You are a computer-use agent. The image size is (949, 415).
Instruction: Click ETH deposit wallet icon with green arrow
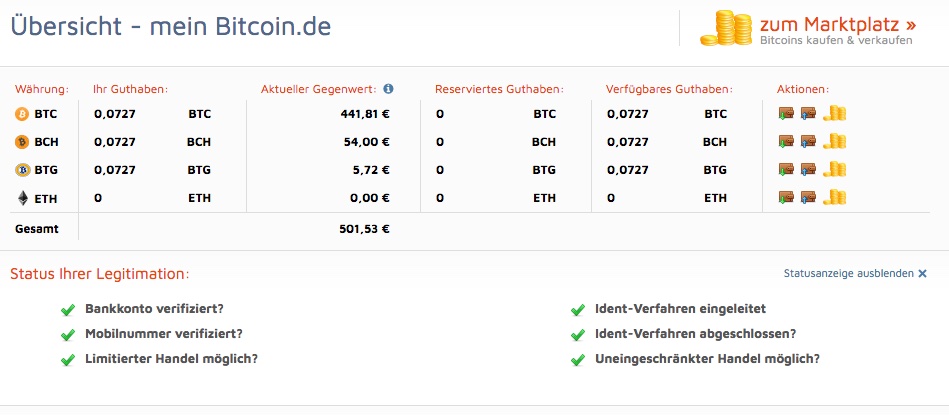pos(786,197)
